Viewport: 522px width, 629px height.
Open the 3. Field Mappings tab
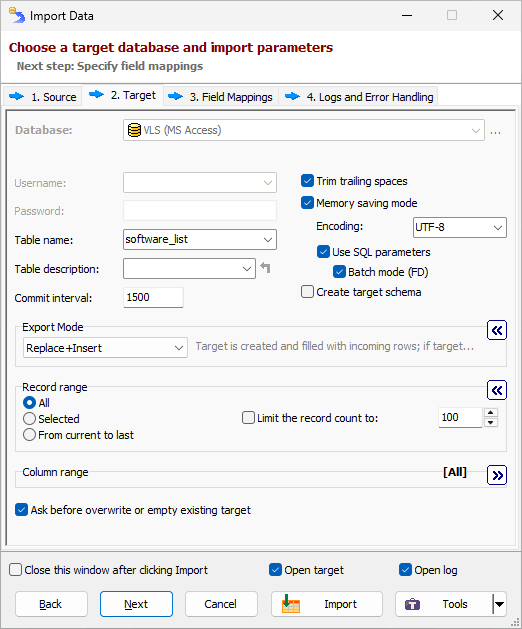(x=221, y=96)
